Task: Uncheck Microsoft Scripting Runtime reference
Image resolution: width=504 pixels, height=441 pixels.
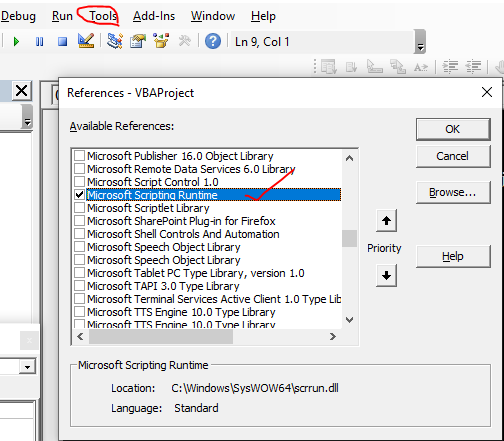Action: coord(79,195)
